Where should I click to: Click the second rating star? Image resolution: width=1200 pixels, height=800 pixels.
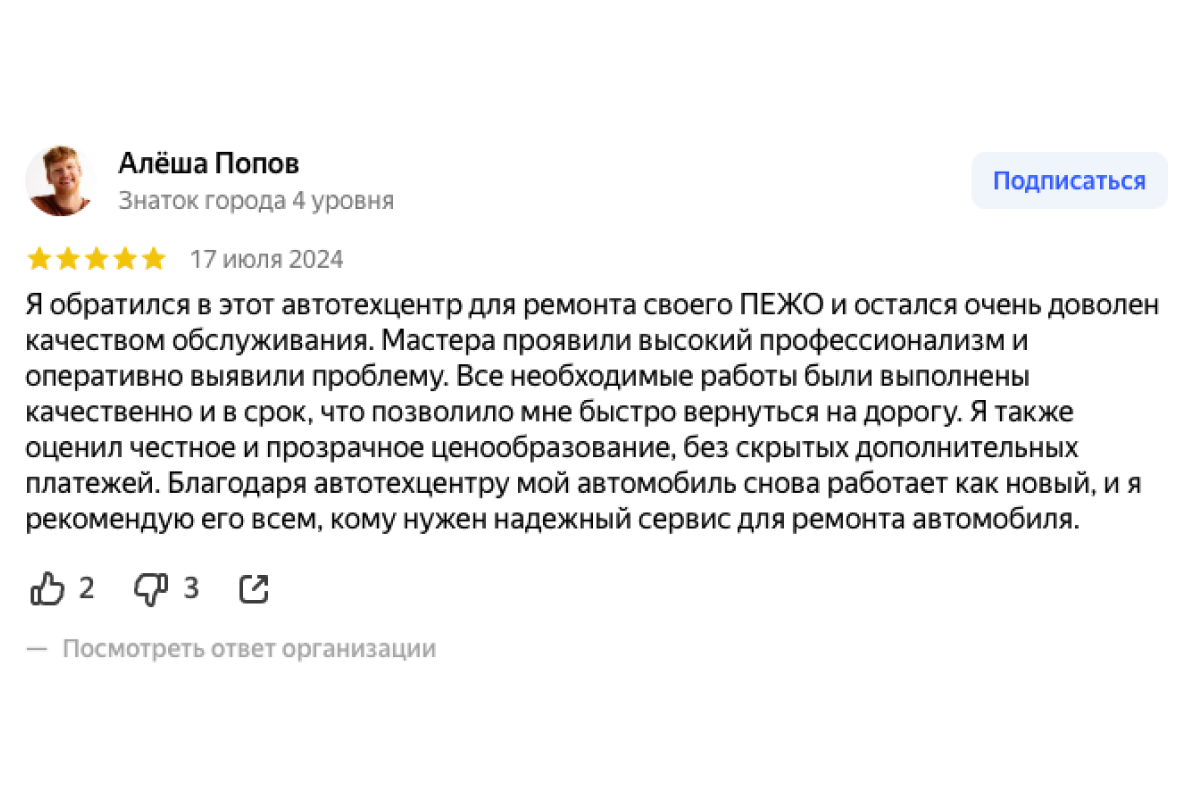point(68,260)
